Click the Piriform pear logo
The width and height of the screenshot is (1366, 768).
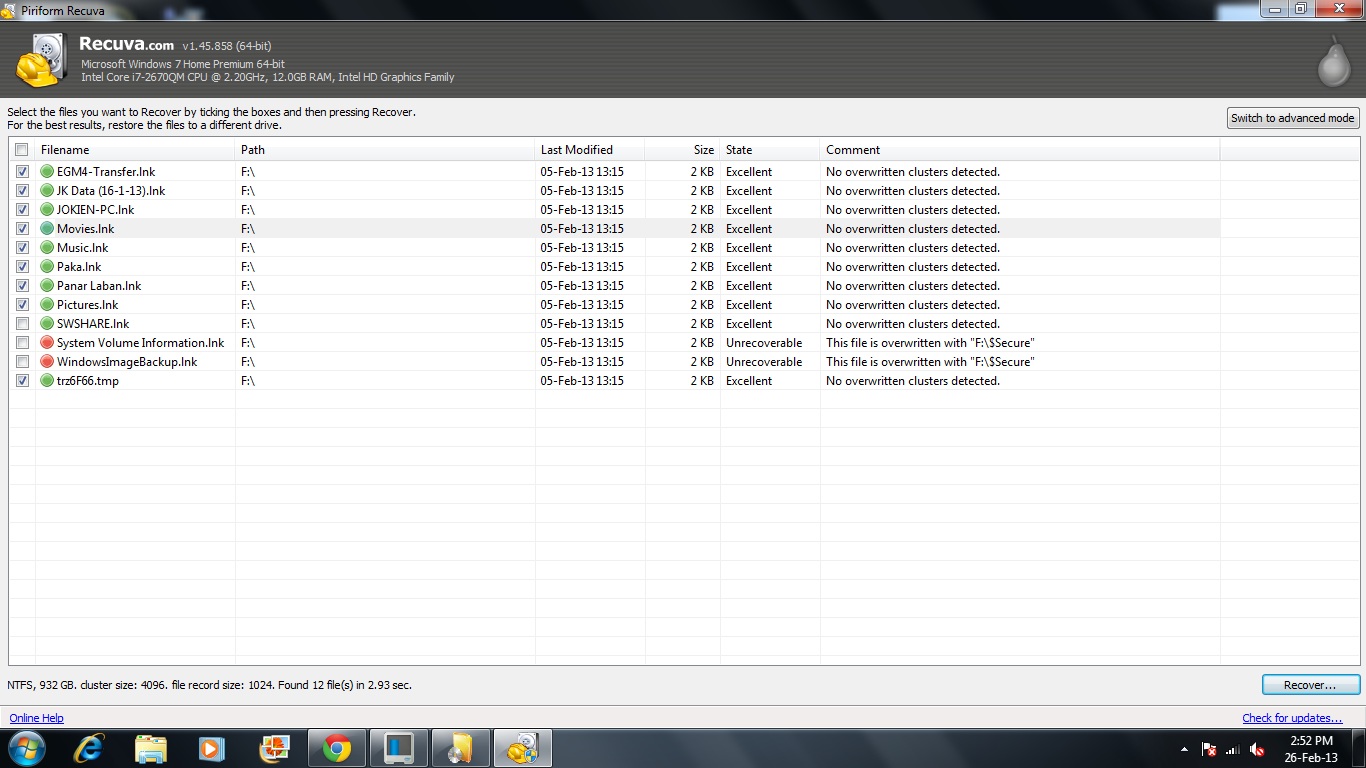pyautogui.click(x=1333, y=62)
